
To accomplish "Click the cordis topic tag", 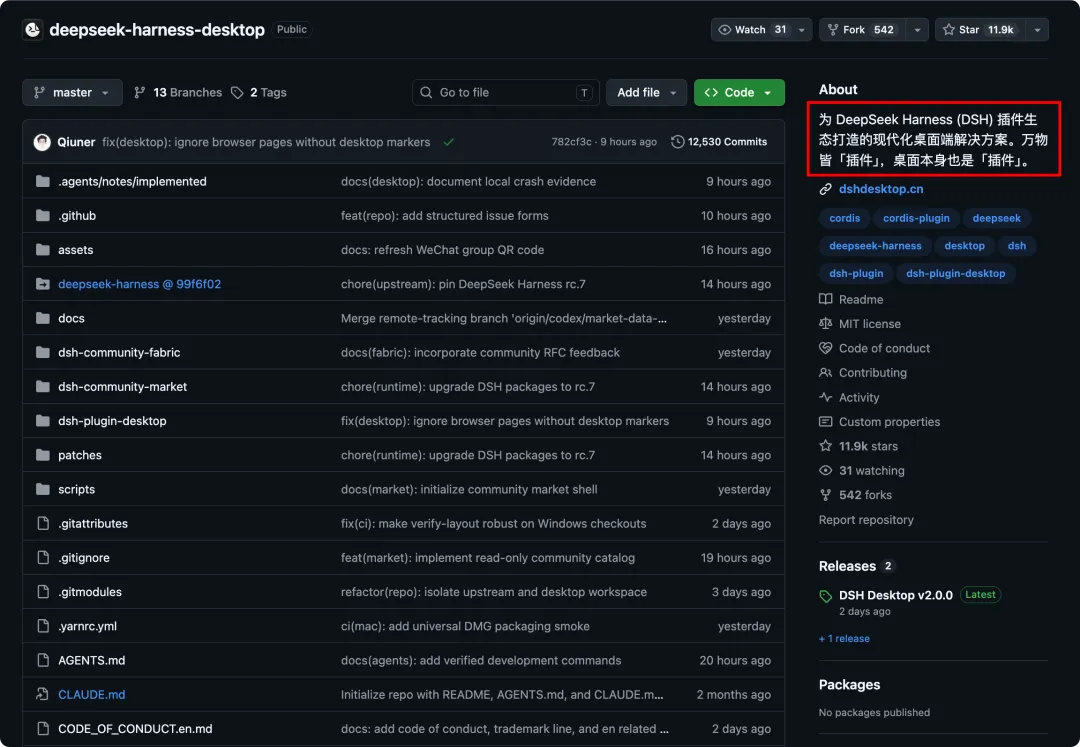I will [844, 218].
